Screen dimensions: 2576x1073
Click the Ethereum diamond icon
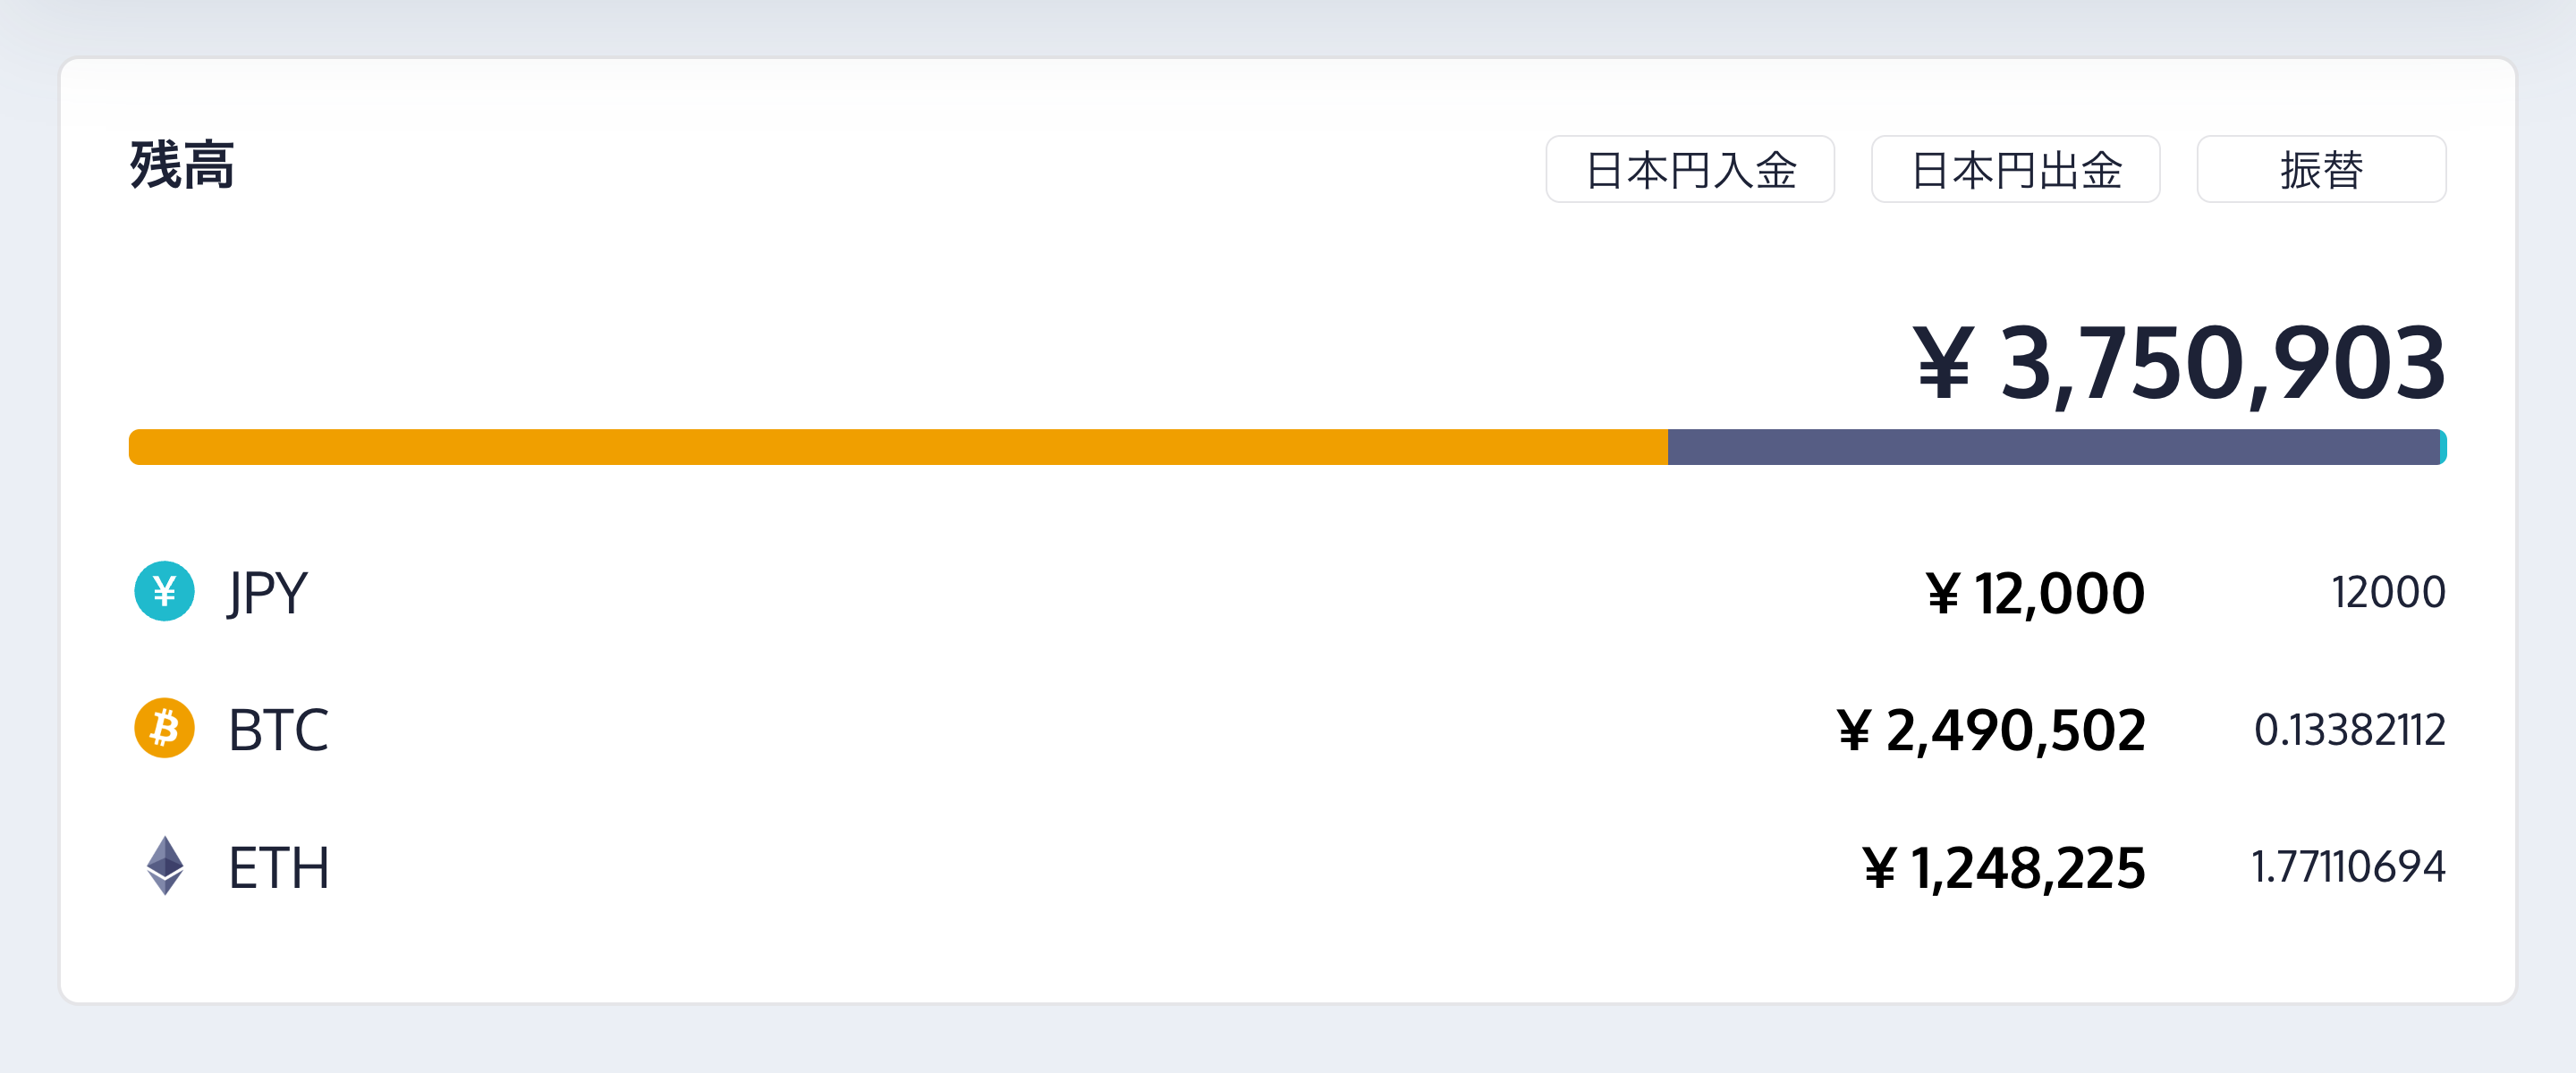tap(165, 866)
